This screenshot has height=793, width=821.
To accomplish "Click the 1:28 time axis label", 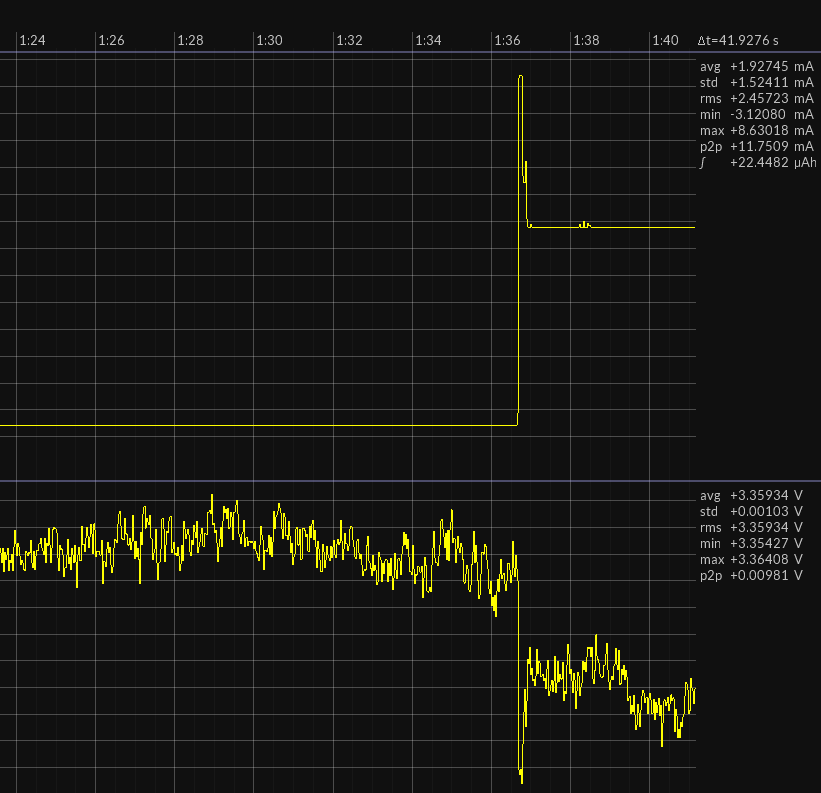I will [191, 40].
